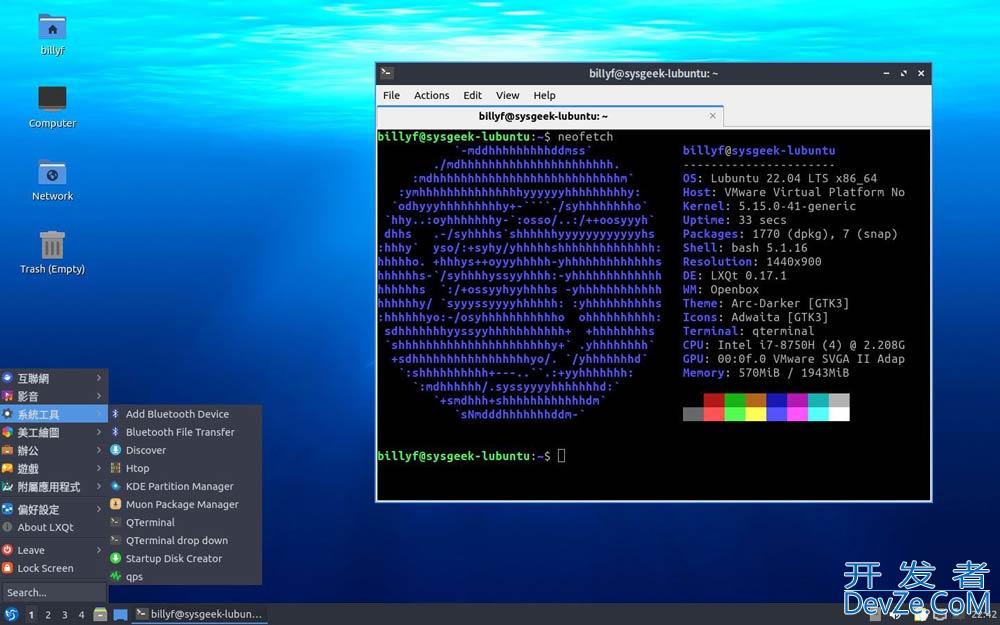Open the Actions menu in QTerminal
Viewport: 1000px width, 625px height.
(431, 95)
